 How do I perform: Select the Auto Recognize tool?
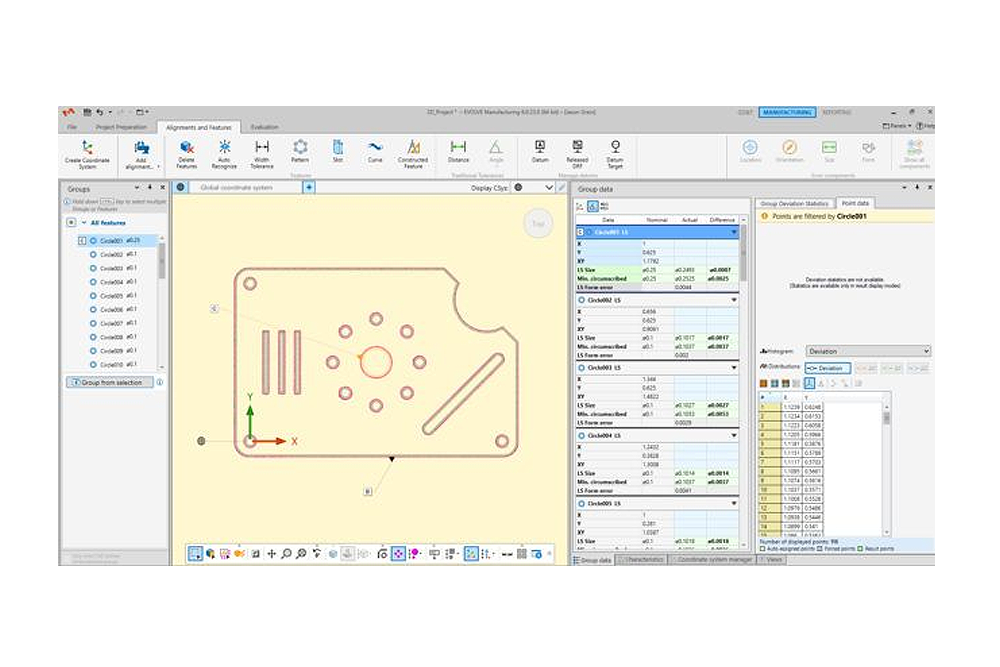coord(224,148)
